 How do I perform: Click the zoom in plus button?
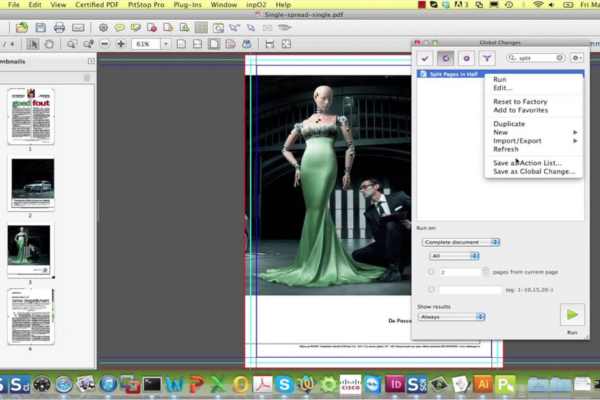click(121, 44)
